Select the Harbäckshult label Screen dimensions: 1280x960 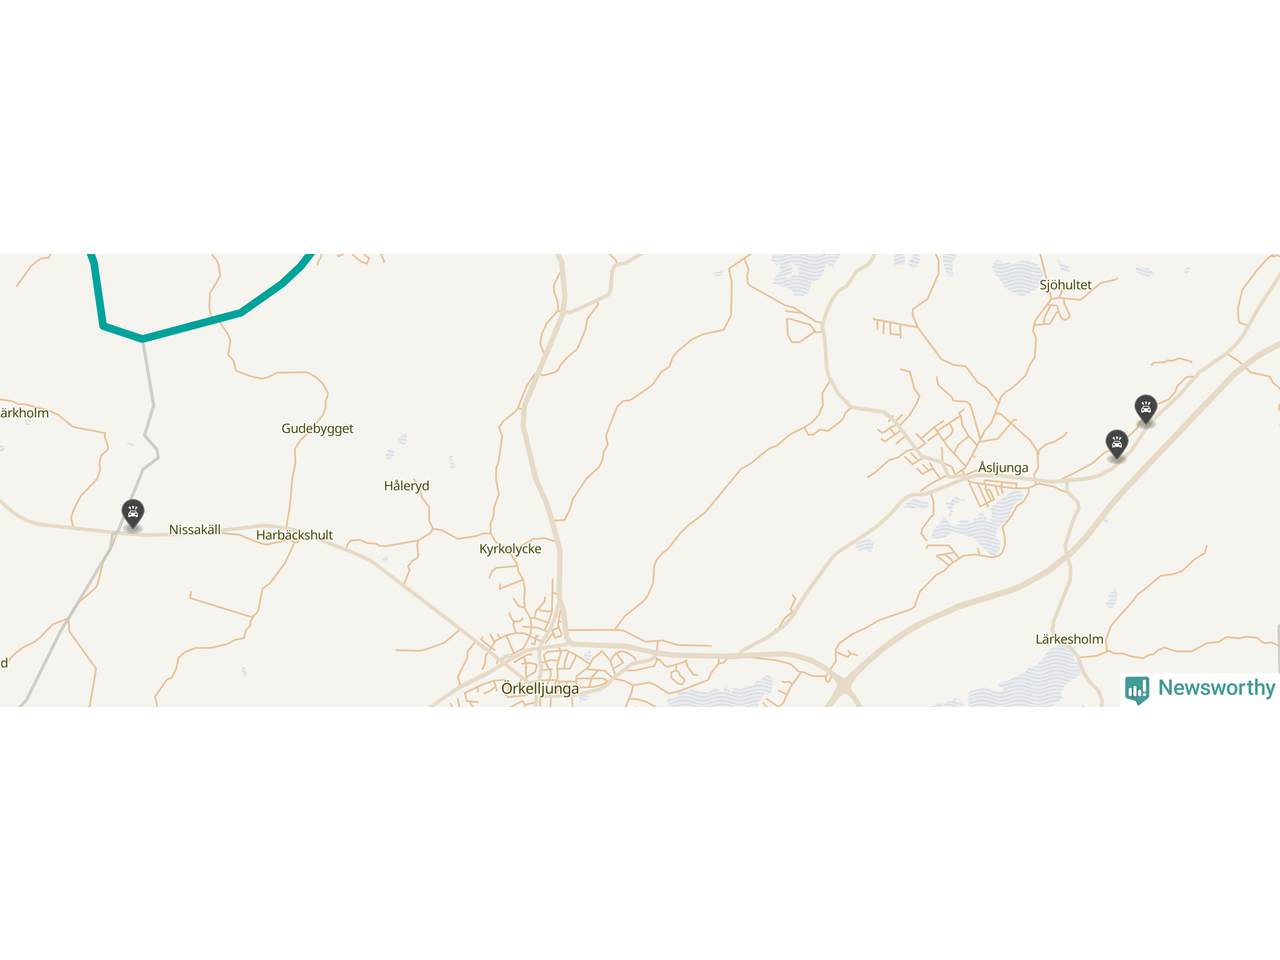(x=294, y=535)
